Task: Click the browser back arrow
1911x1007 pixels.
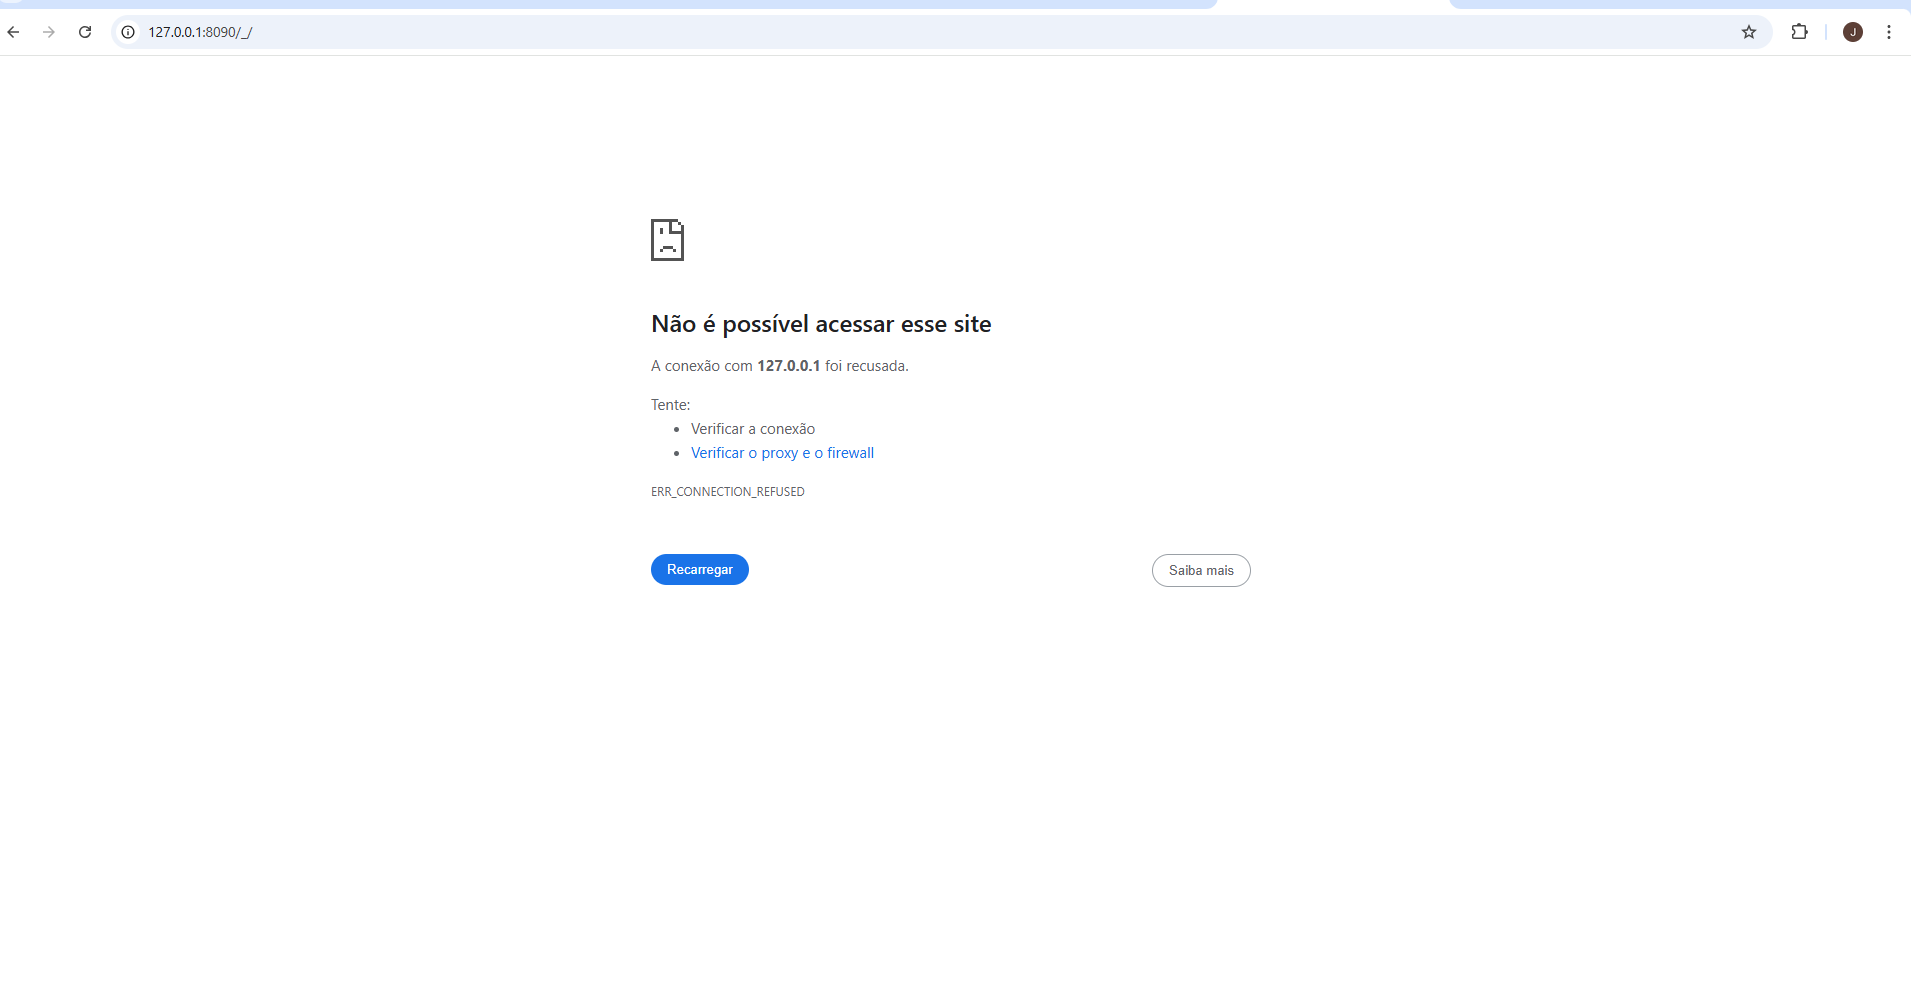Action: (x=14, y=32)
